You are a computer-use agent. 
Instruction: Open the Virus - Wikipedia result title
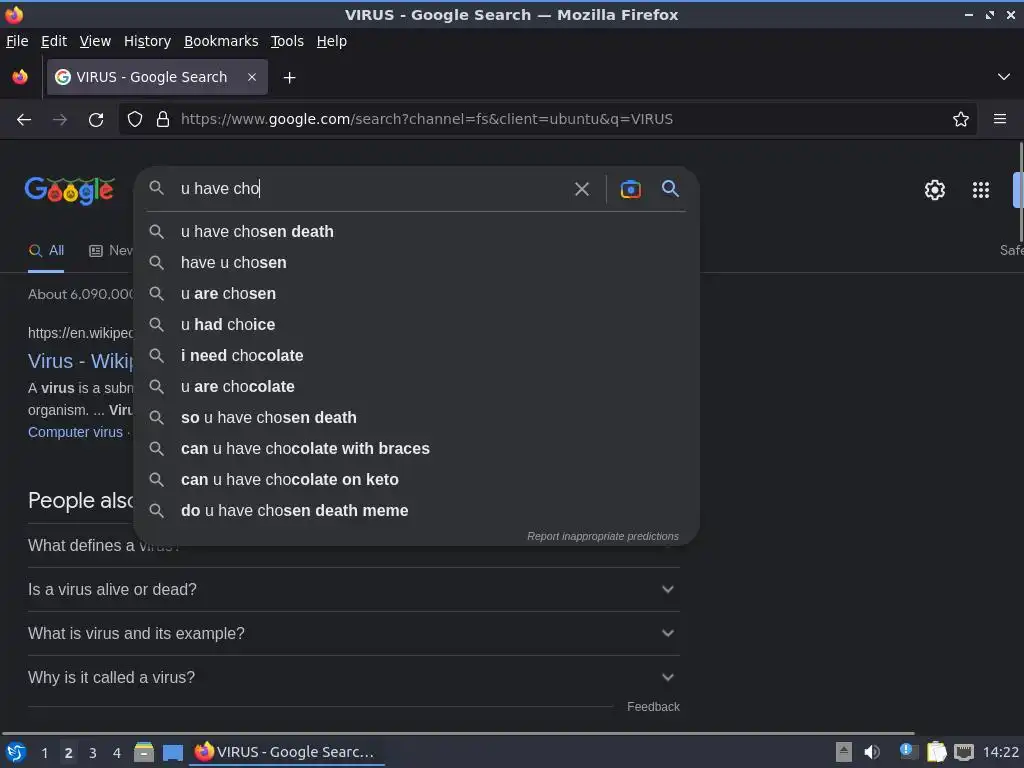click(80, 361)
